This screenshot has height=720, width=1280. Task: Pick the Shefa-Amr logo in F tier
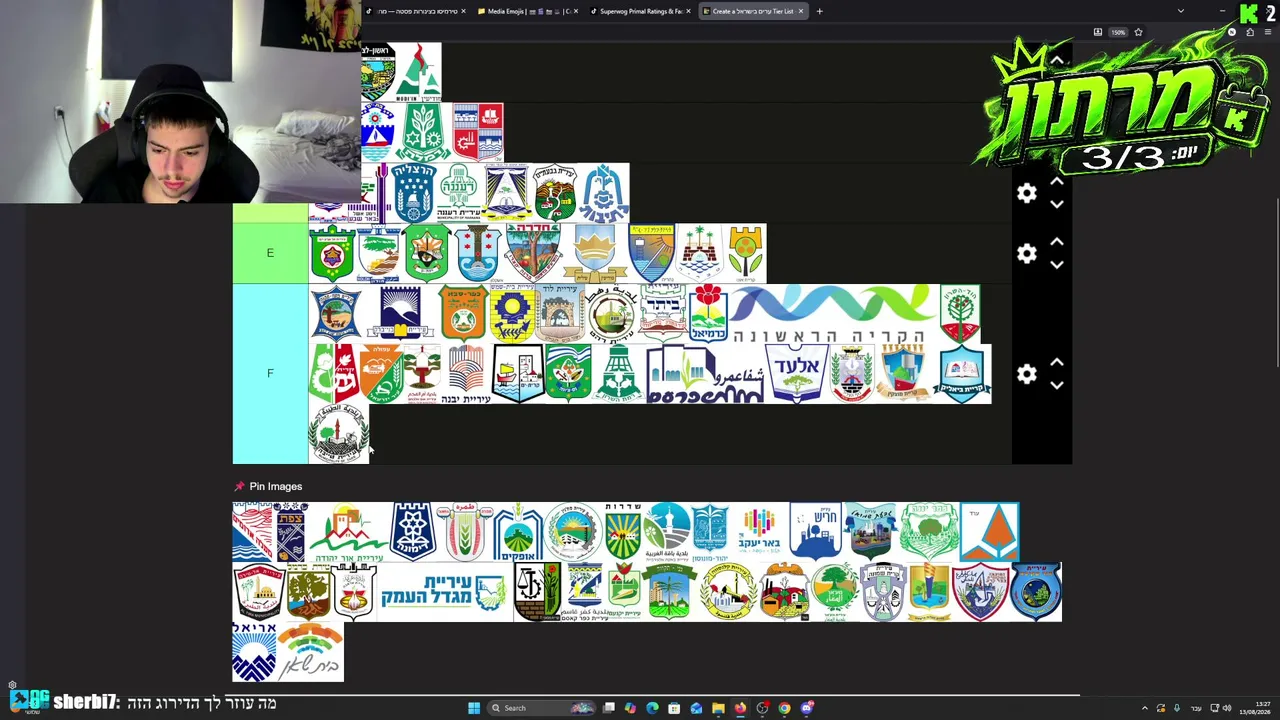click(705, 373)
